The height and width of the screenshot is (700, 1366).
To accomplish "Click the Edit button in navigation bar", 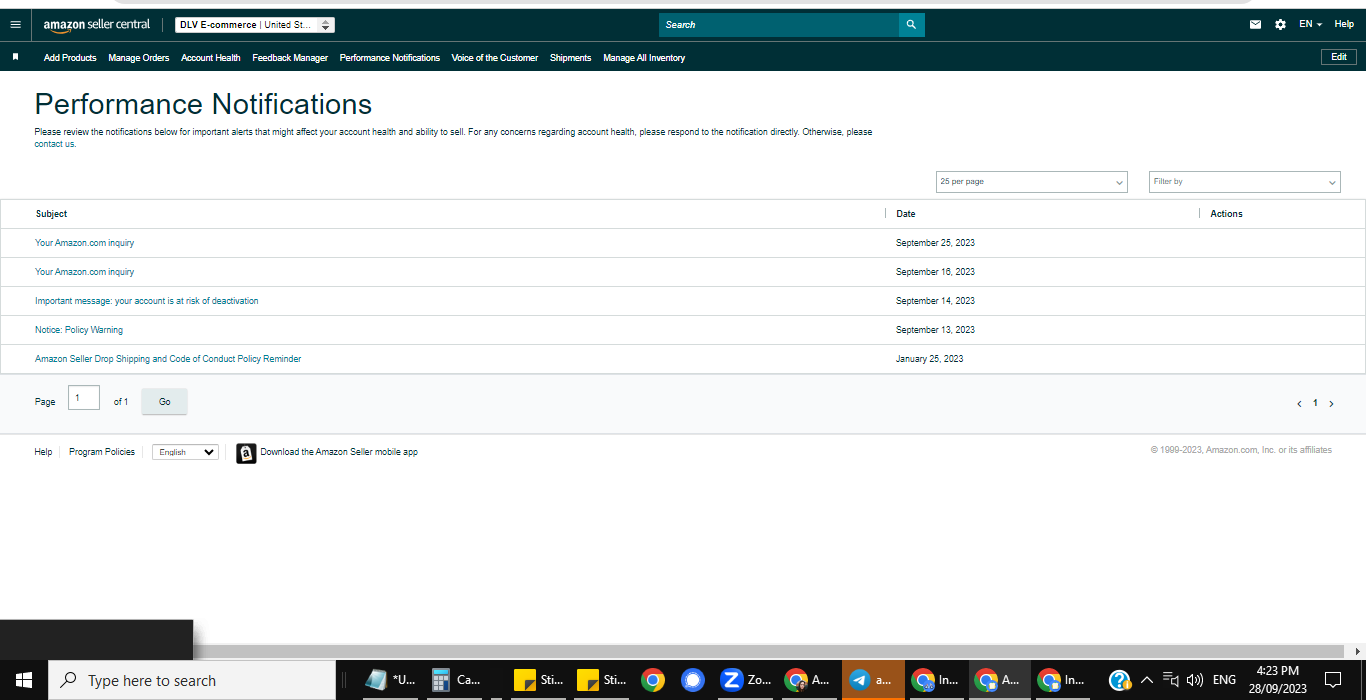I will click(x=1339, y=57).
